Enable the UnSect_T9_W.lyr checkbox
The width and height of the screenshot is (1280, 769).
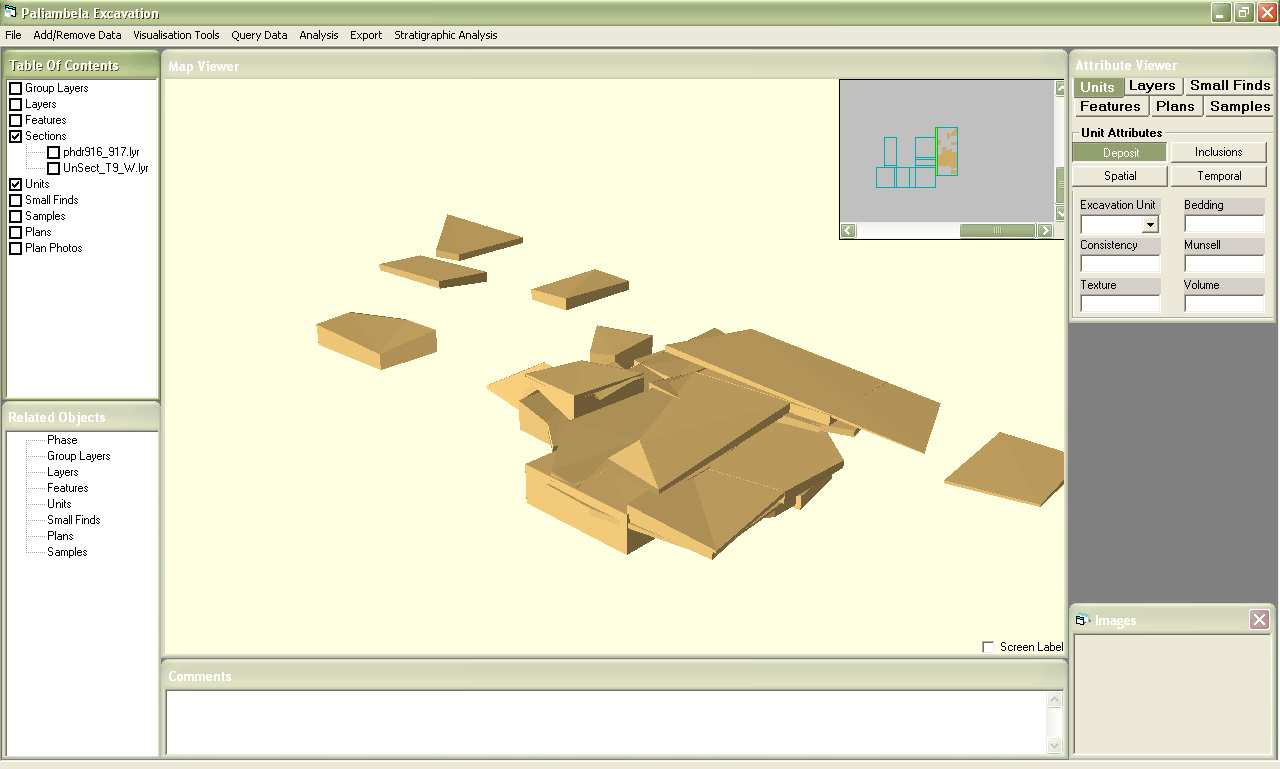[x=54, y=168]
